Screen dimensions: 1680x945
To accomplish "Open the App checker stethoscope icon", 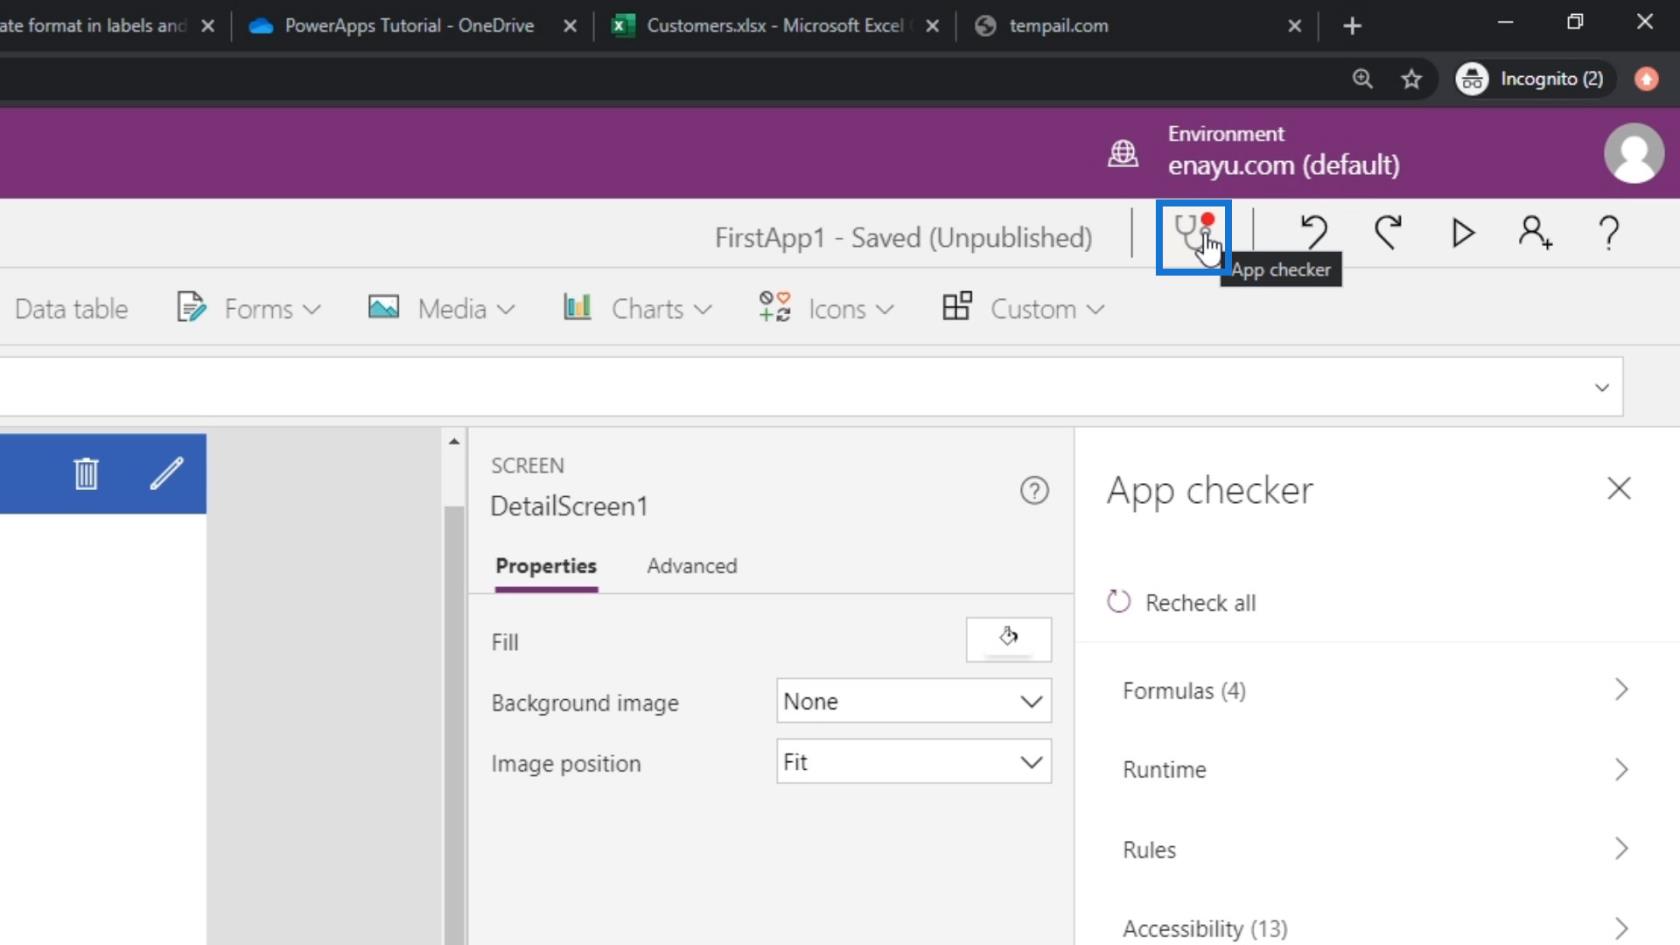I will tap(1193, 237).
